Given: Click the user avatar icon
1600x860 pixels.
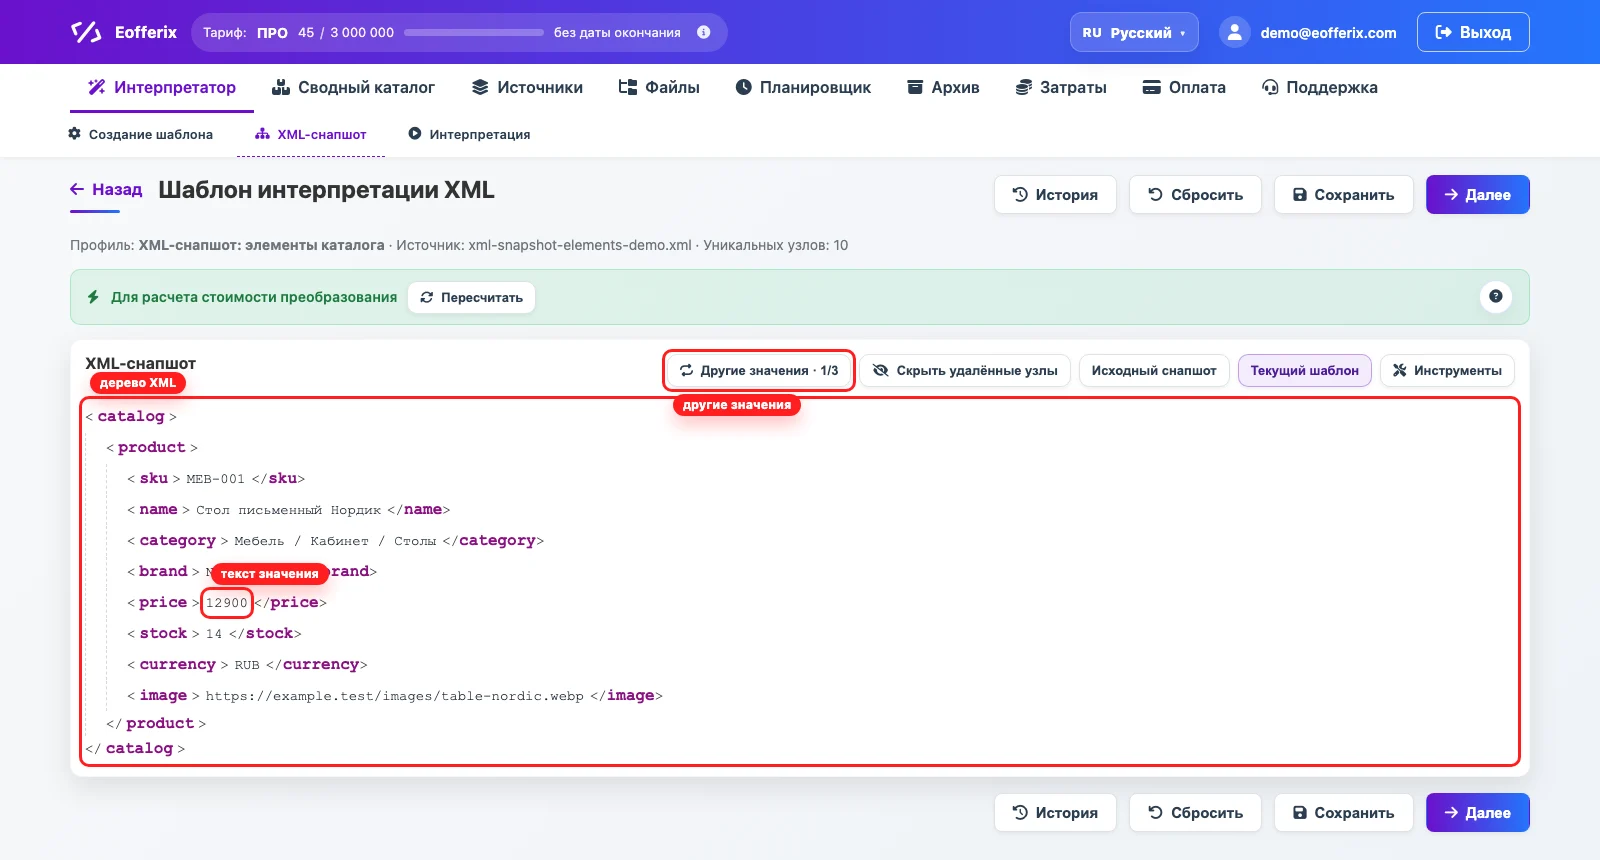Looking at the screenshot, I should pos(1235,32).
